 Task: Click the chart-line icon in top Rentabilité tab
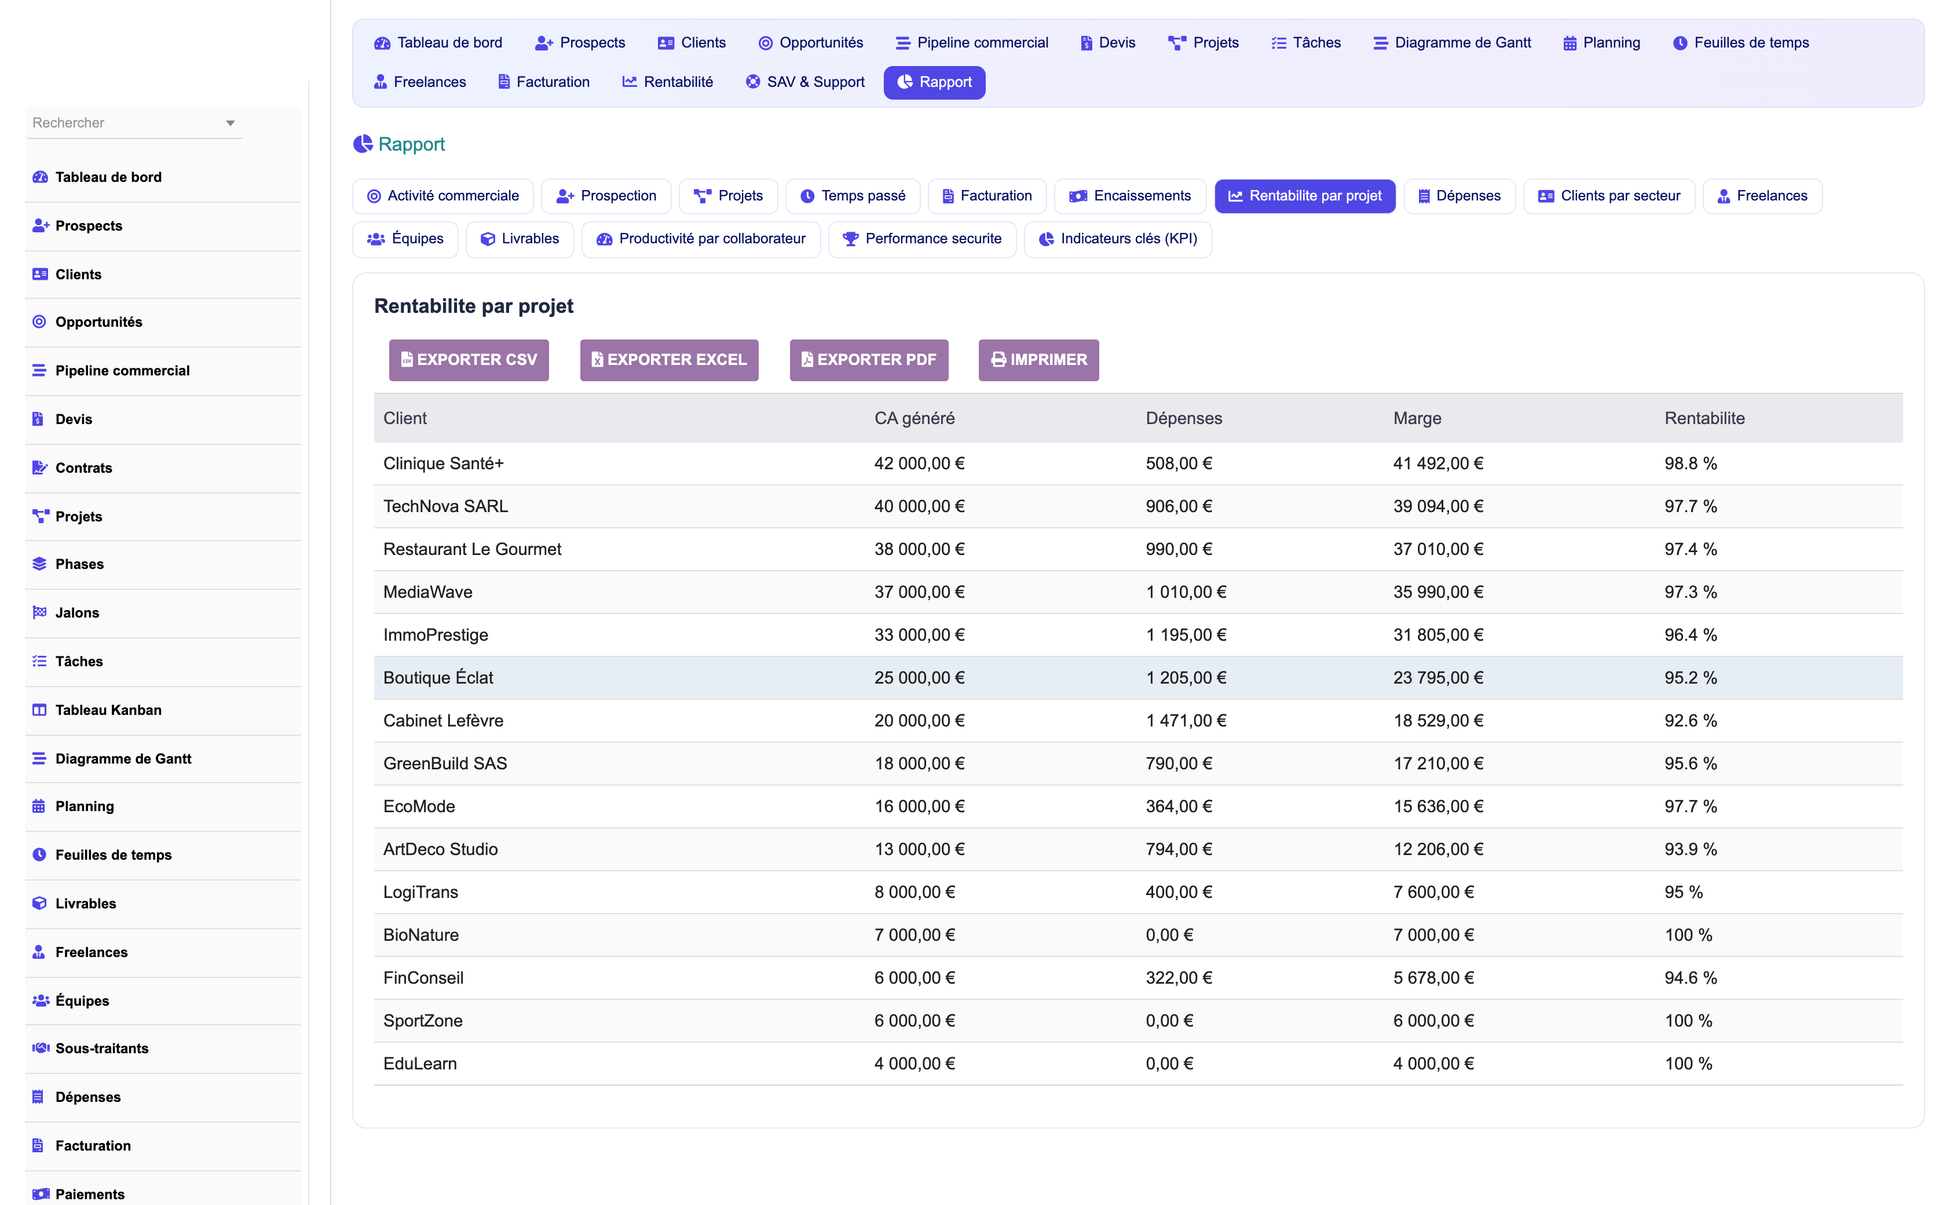629,82
